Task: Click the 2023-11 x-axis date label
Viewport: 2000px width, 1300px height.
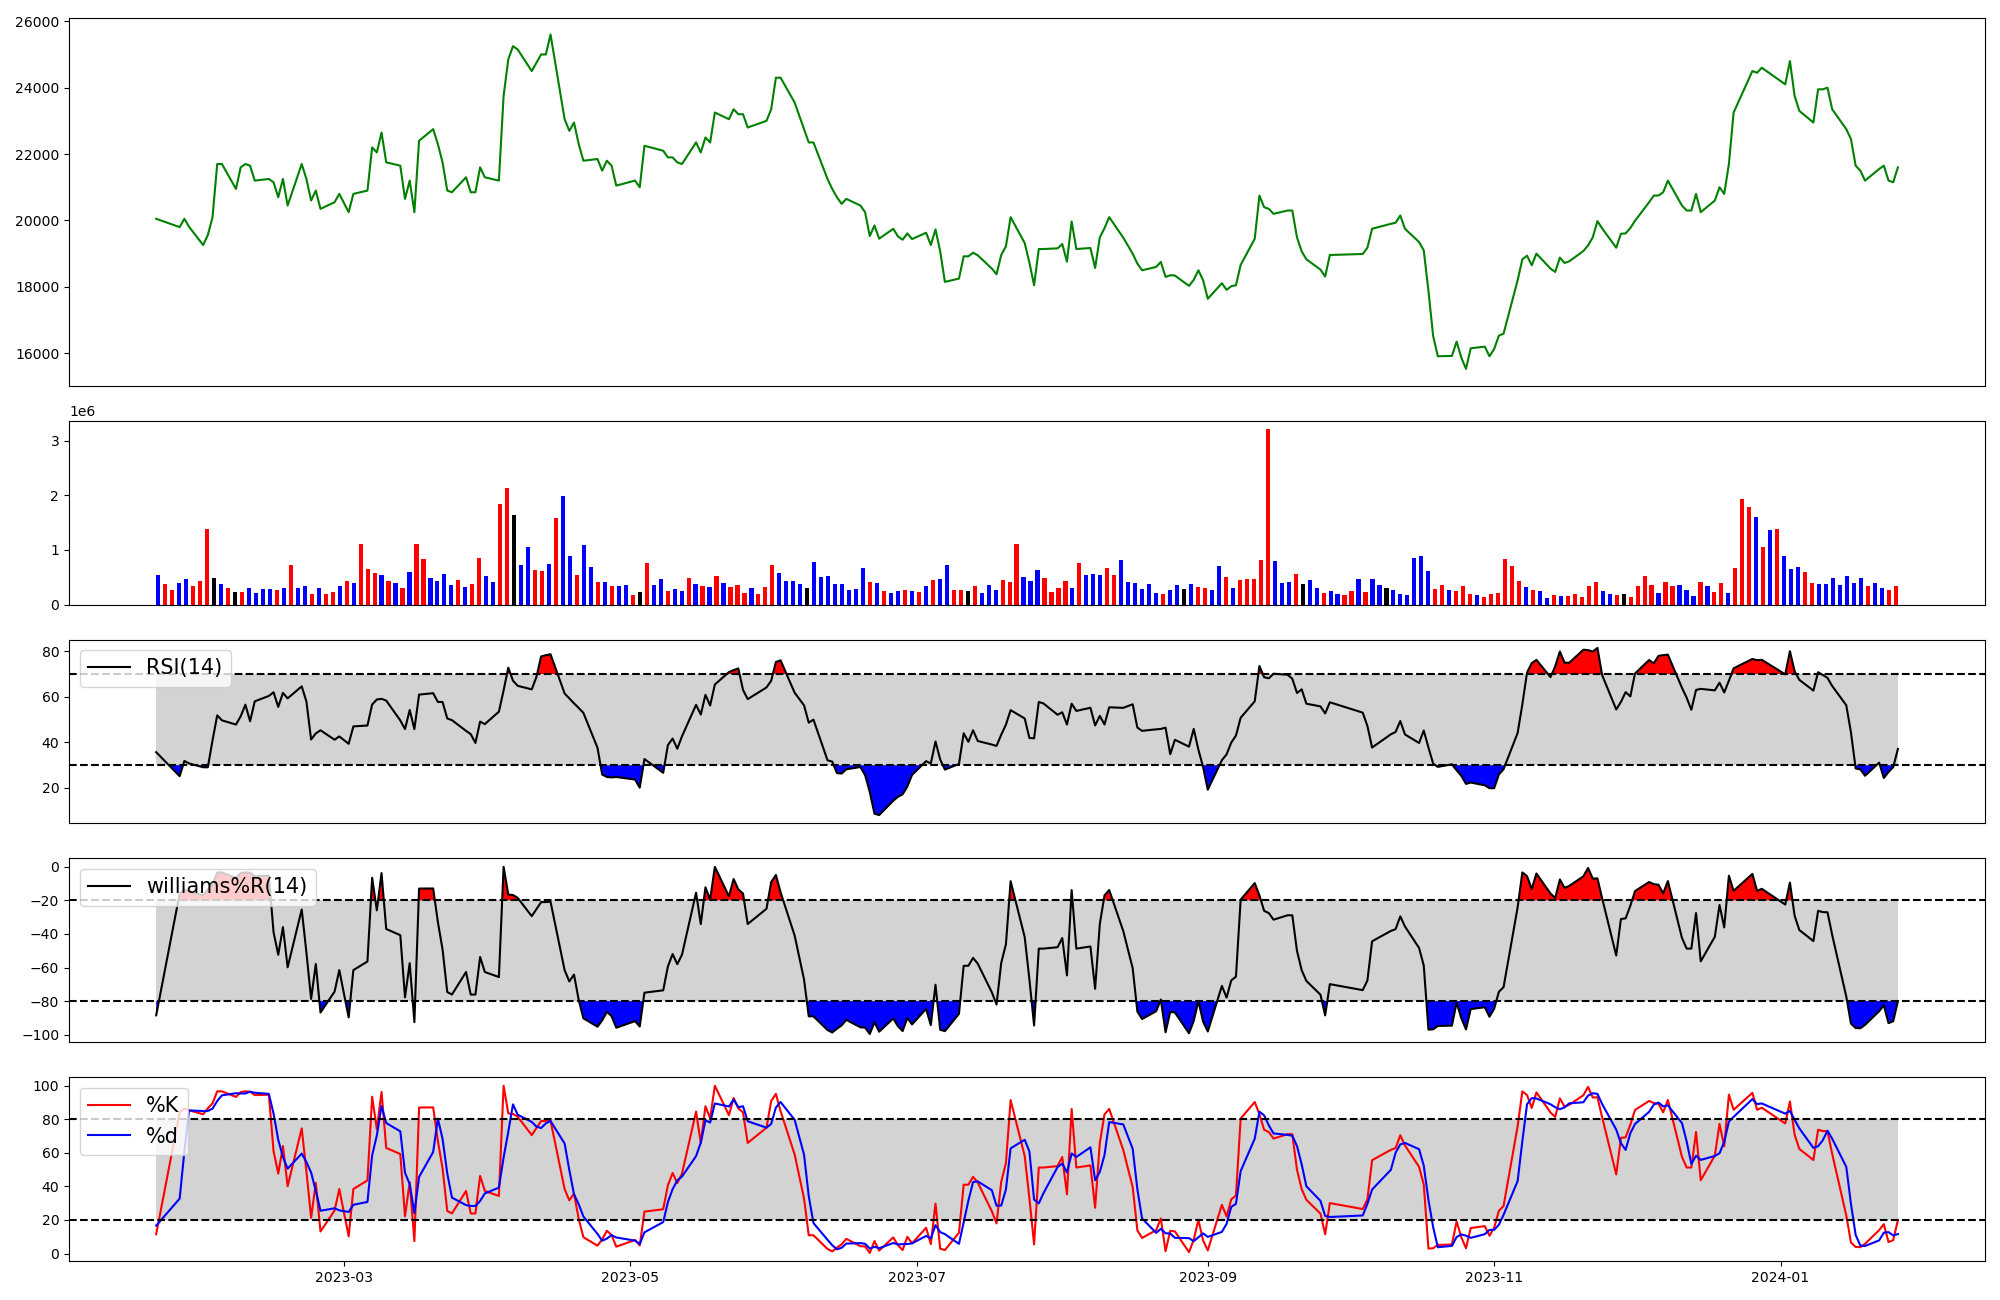Action: (x=1494, y=1277)
